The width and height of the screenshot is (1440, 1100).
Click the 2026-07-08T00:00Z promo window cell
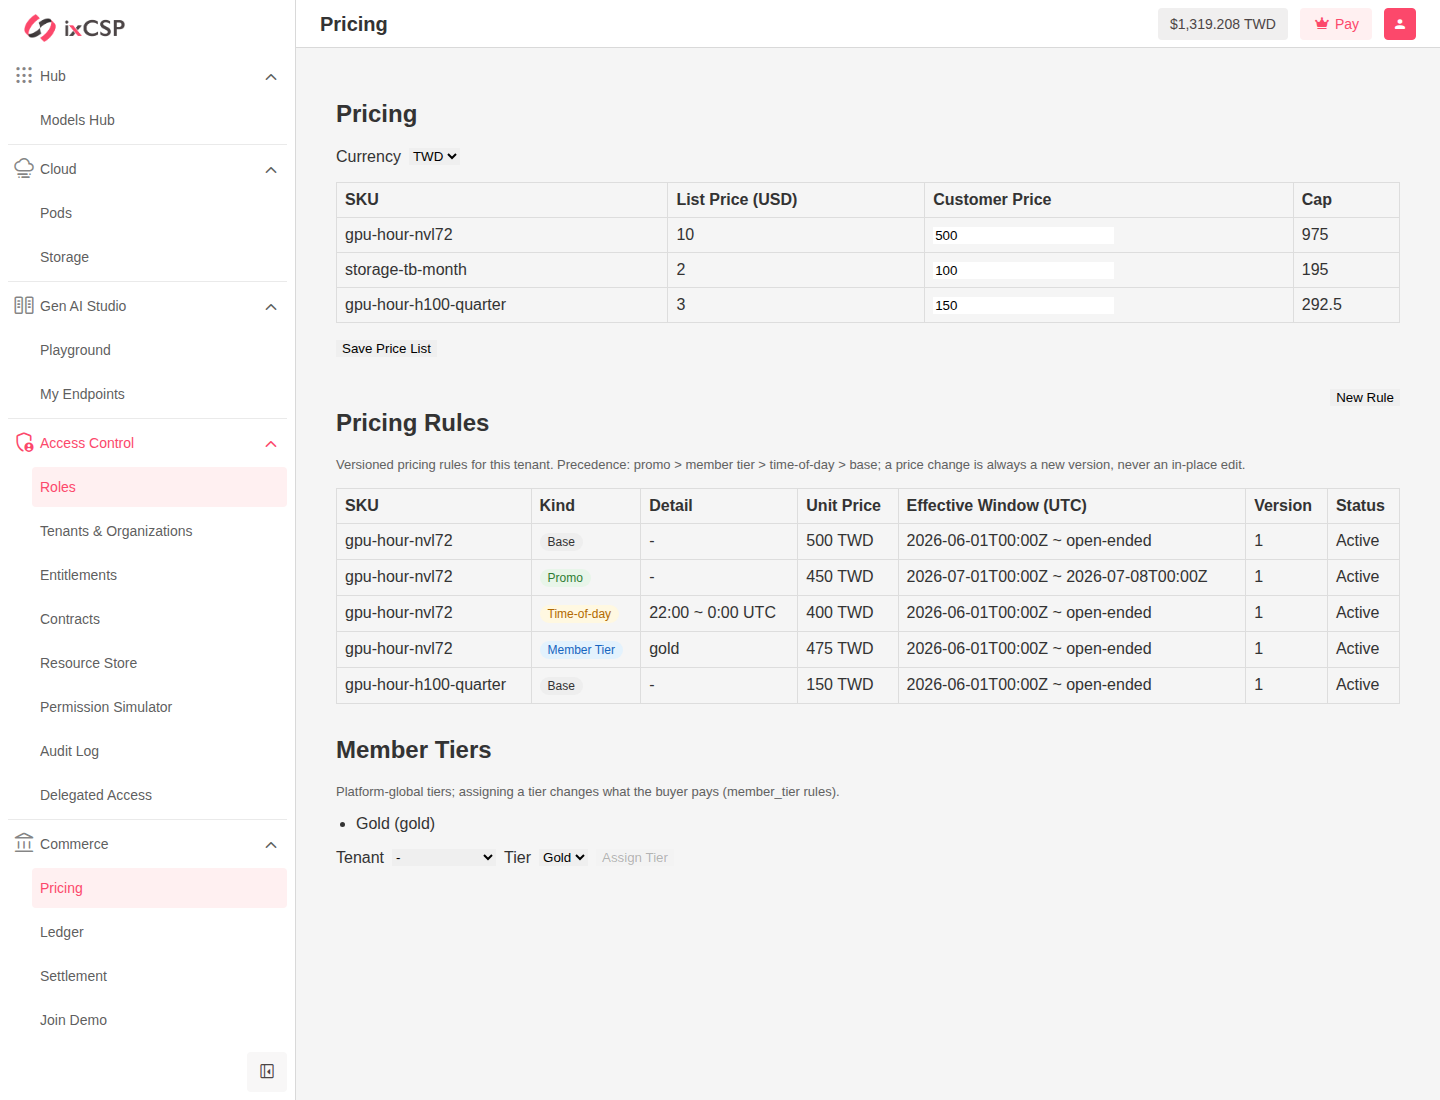pyautogui.click(x=1071, y=578)
